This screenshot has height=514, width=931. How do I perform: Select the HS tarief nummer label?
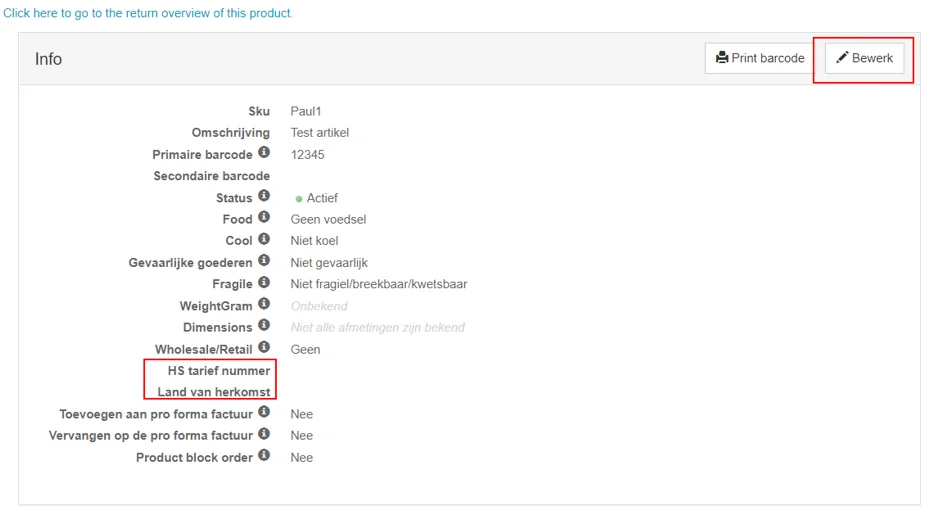(218, 371)
